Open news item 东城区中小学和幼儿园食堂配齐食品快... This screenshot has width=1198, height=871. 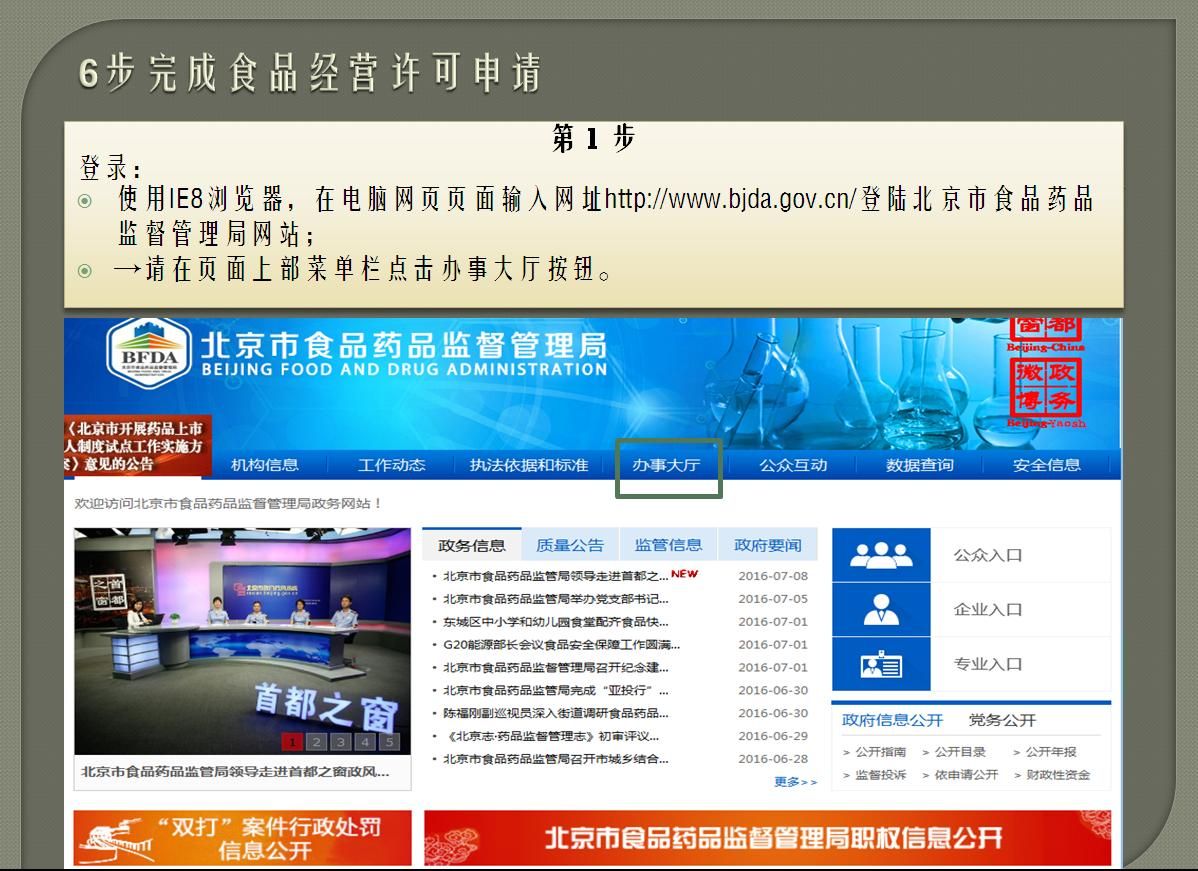click(x=555, y=621)
